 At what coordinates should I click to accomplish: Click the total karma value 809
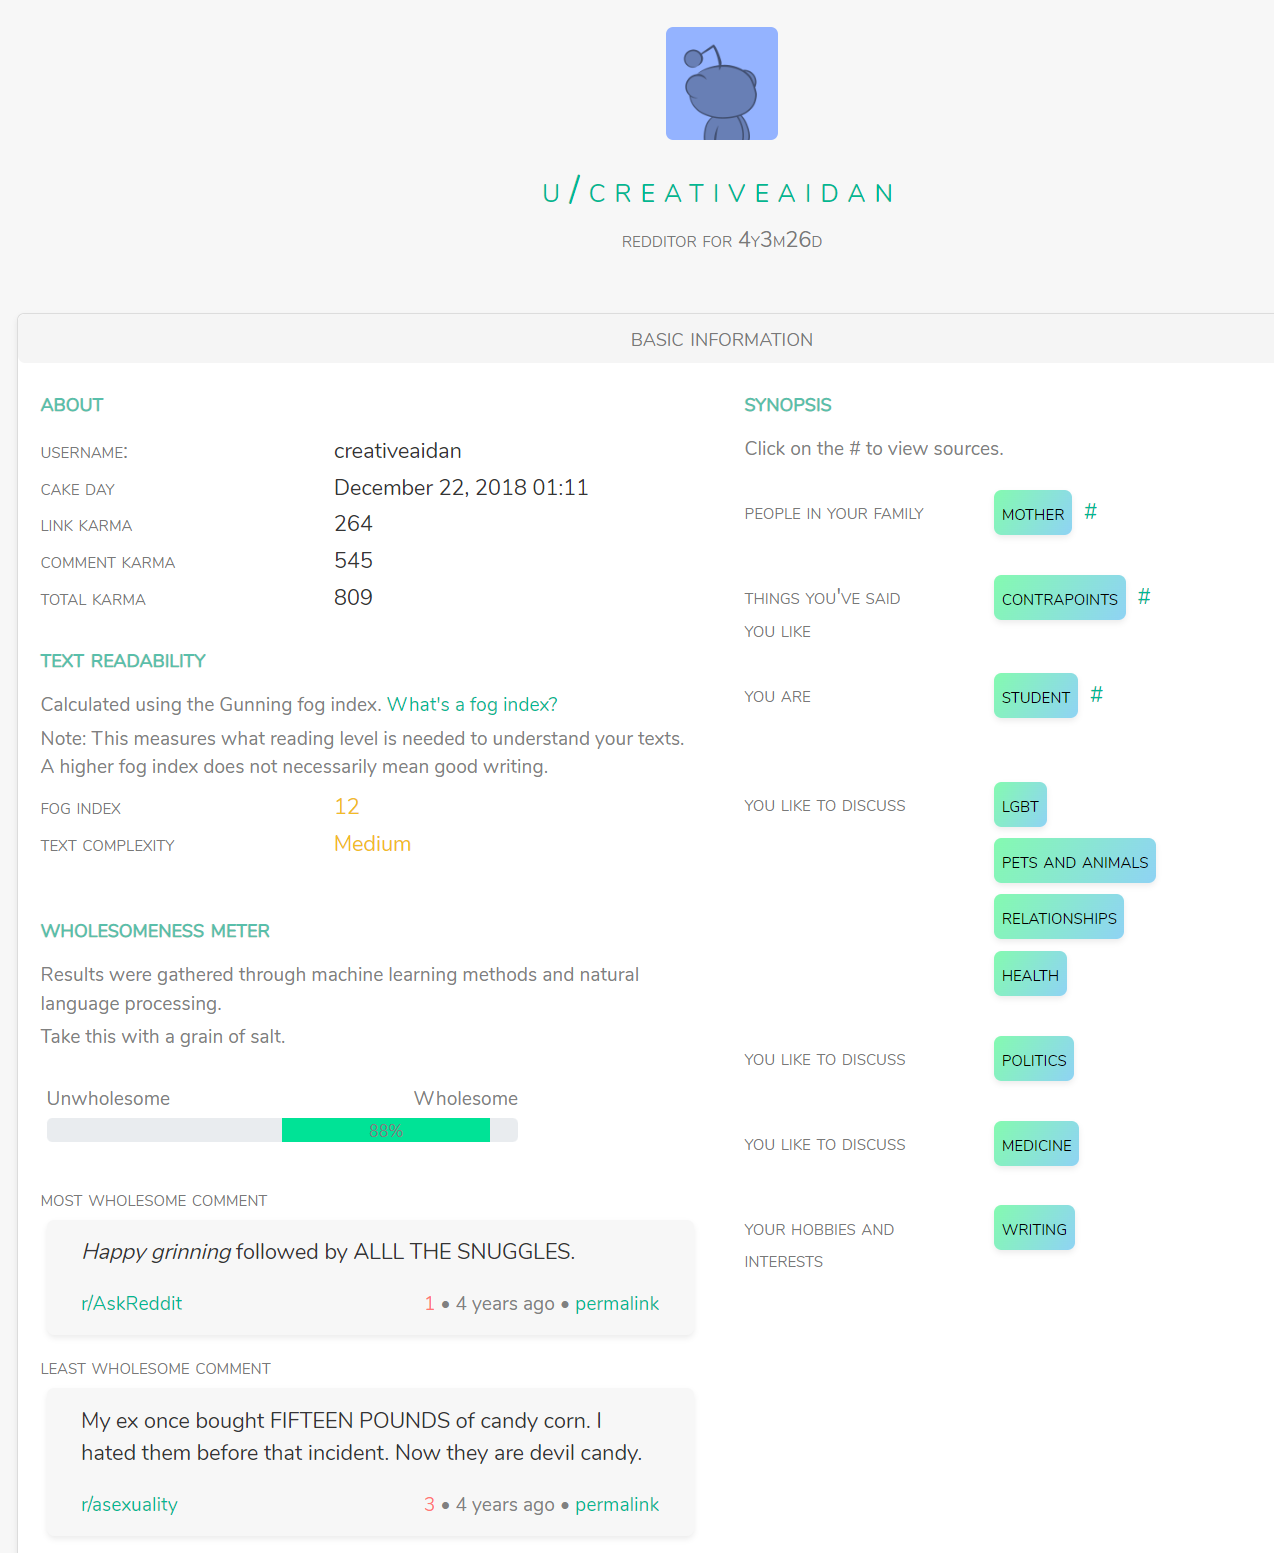(353, 598)
